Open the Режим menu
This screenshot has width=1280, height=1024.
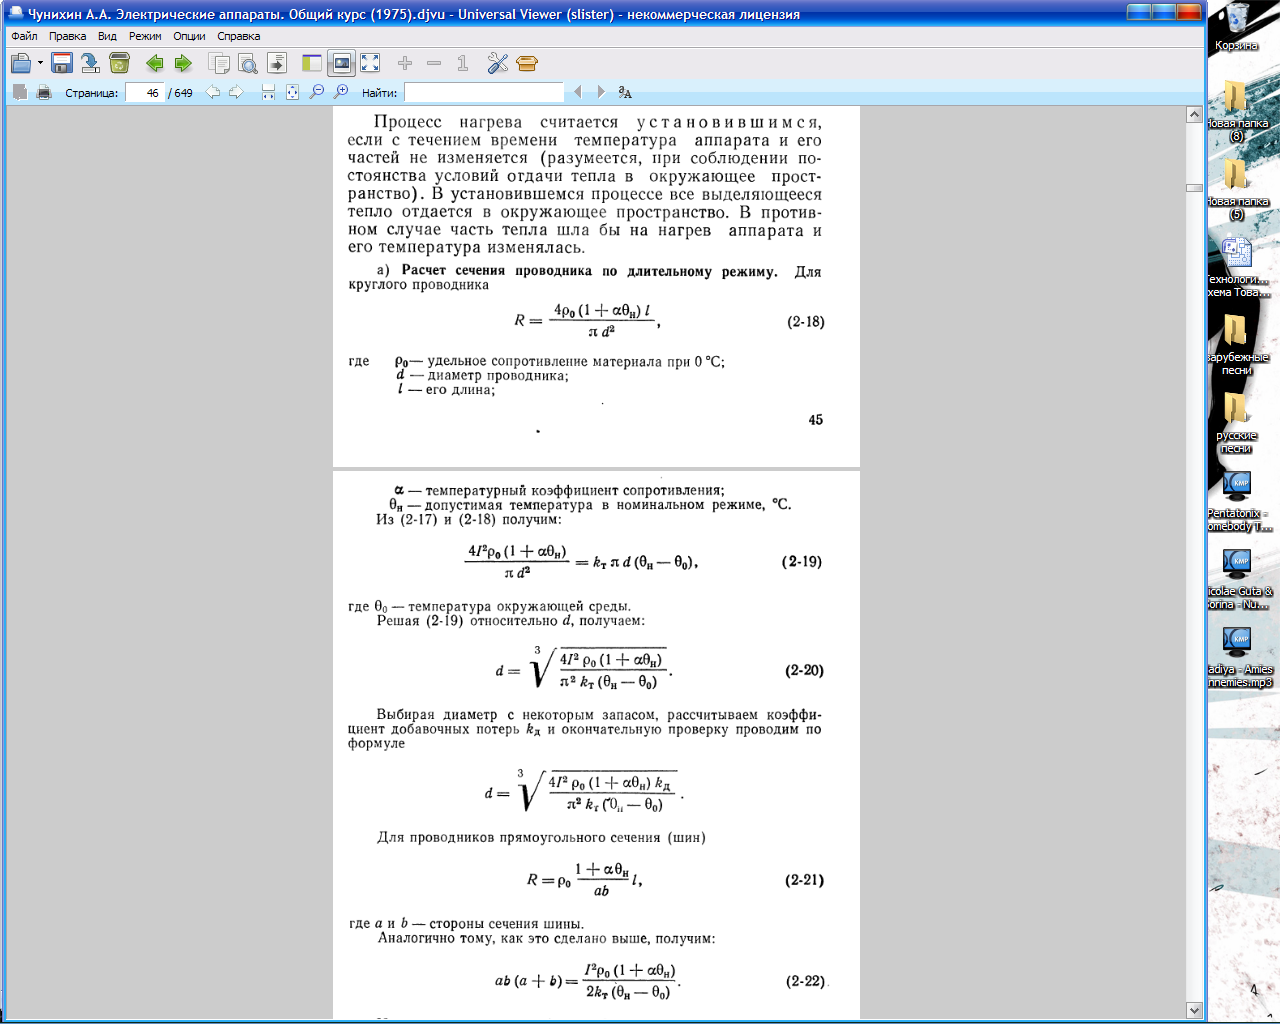coord(145,36)
